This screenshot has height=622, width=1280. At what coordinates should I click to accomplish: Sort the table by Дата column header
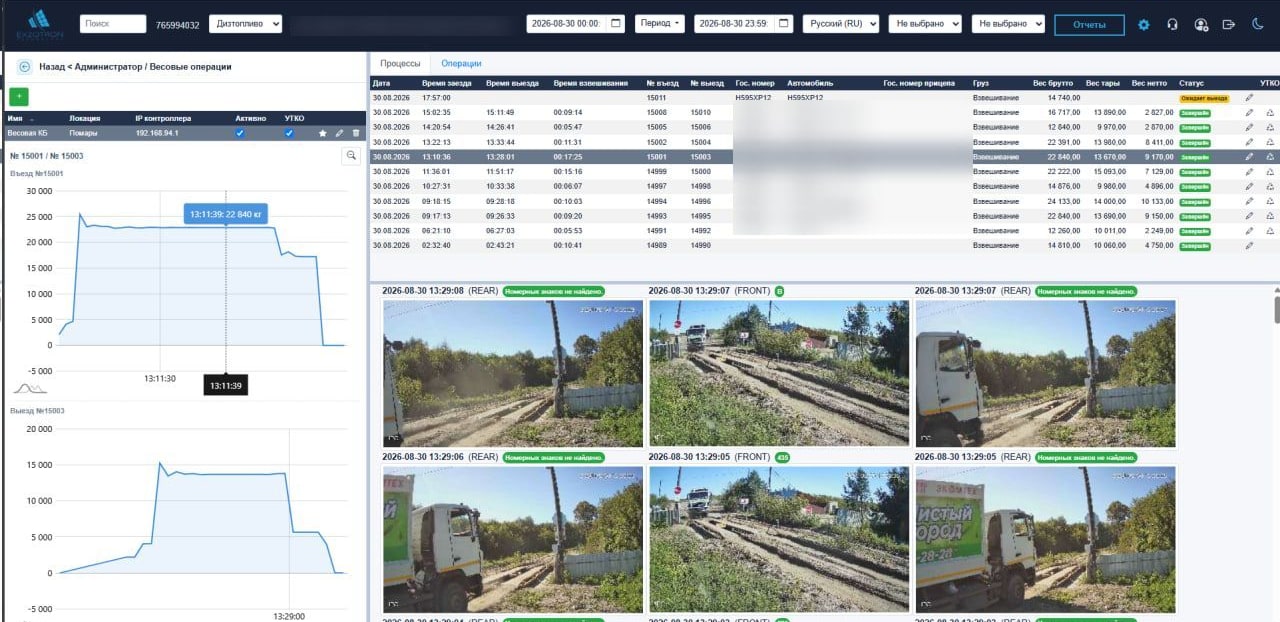(x=382, y=83)
